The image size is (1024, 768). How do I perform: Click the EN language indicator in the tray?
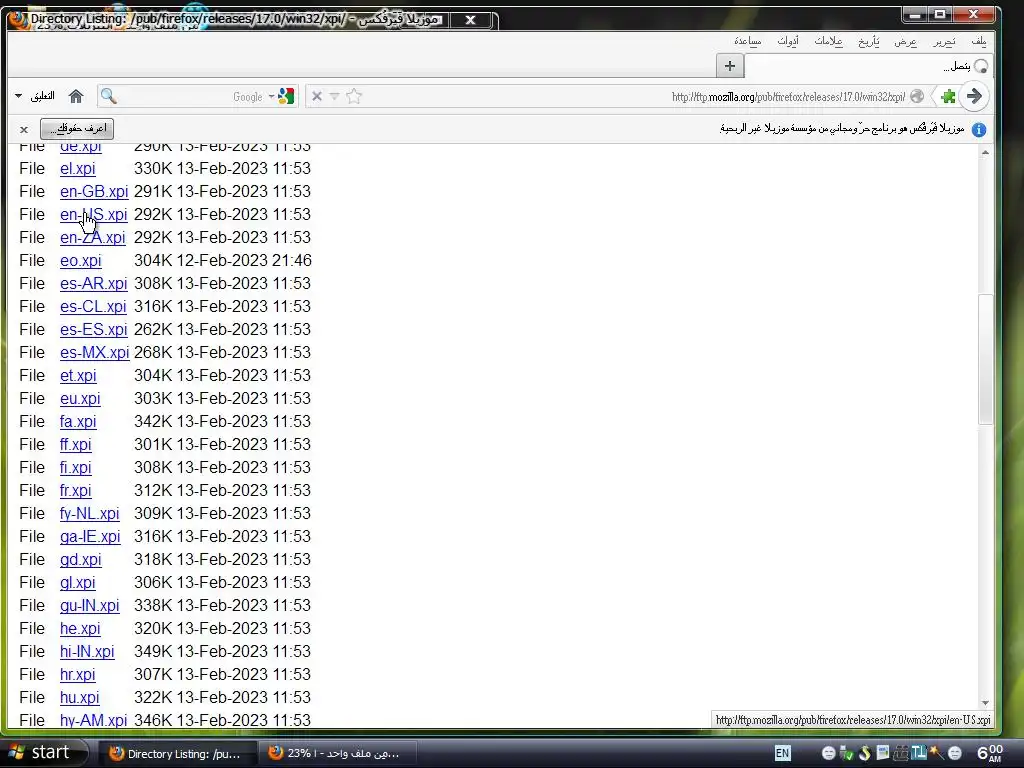782,754
